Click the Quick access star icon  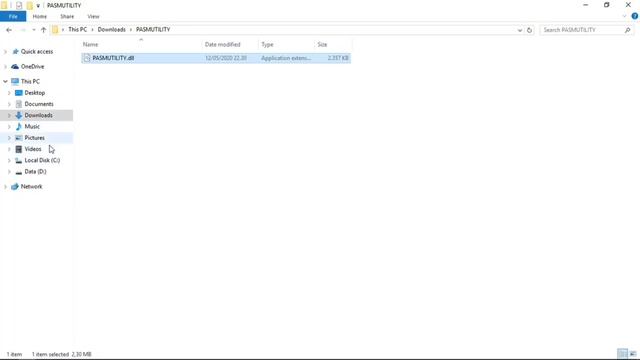(15, 51)
